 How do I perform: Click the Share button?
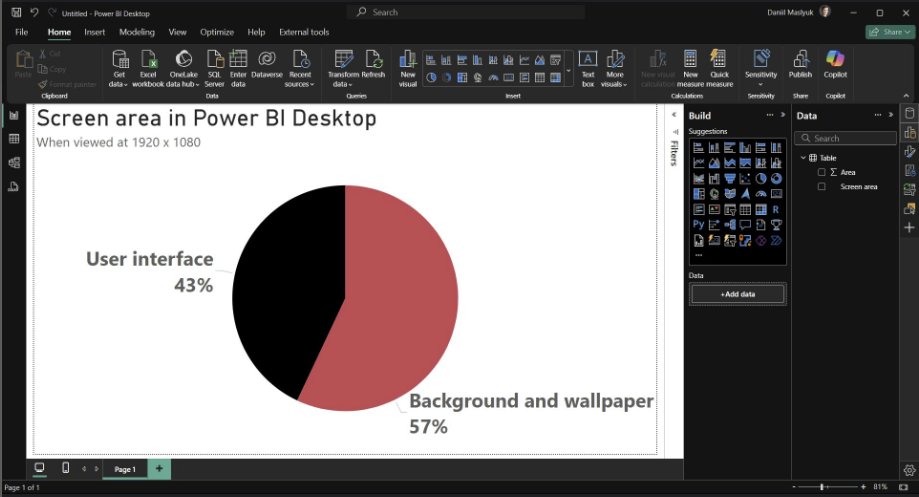pyautogui.click(x=890, y=32)
